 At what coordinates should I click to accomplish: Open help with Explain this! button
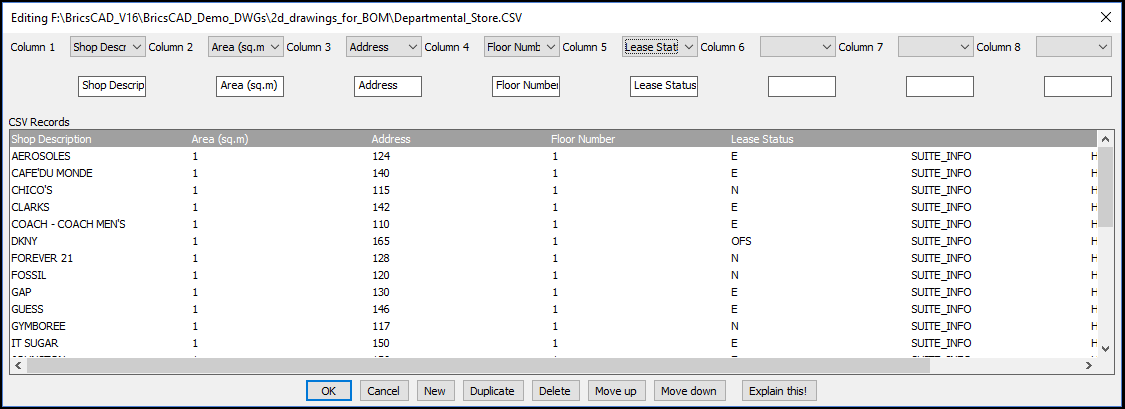pyautogui.click(x=779, y=391)
